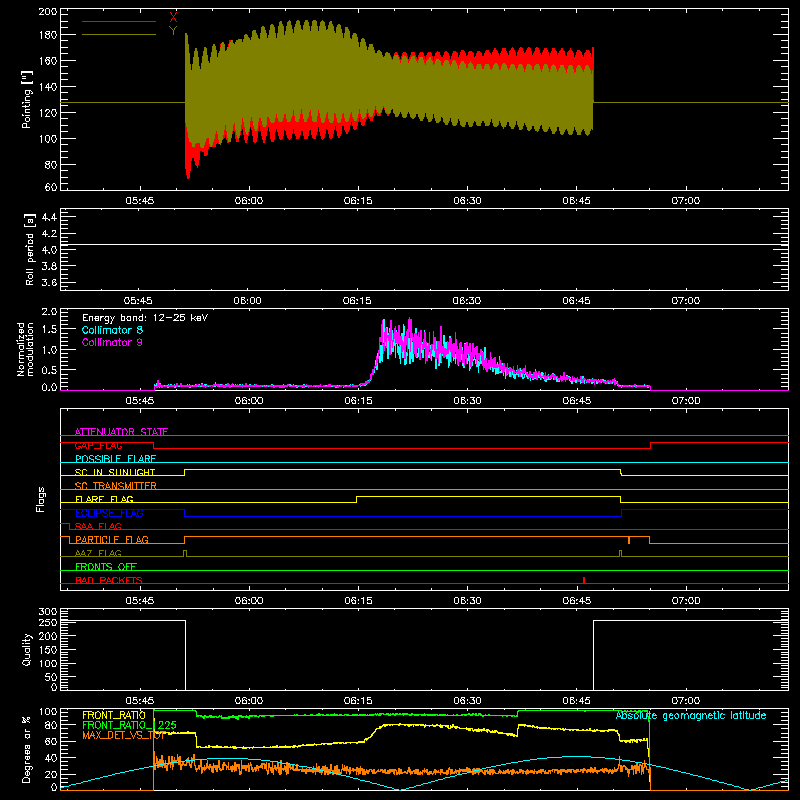This screenshot has height=800, width=800.
Task: Click the orange PARTICLE_FLAG spike after 06:45
Action: (x=629, y=540)
